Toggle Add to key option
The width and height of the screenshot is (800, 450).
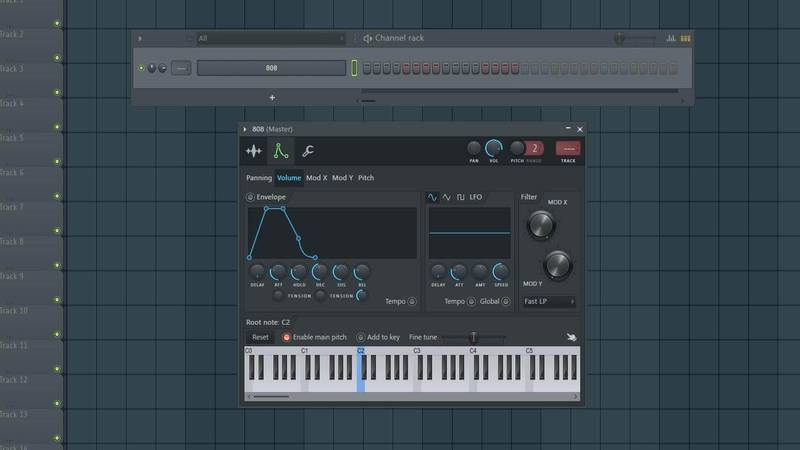point(360,337)
